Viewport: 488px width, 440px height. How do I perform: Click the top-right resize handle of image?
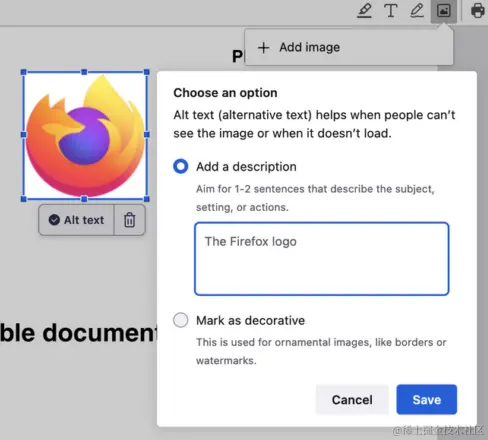(x=147, y=72)
